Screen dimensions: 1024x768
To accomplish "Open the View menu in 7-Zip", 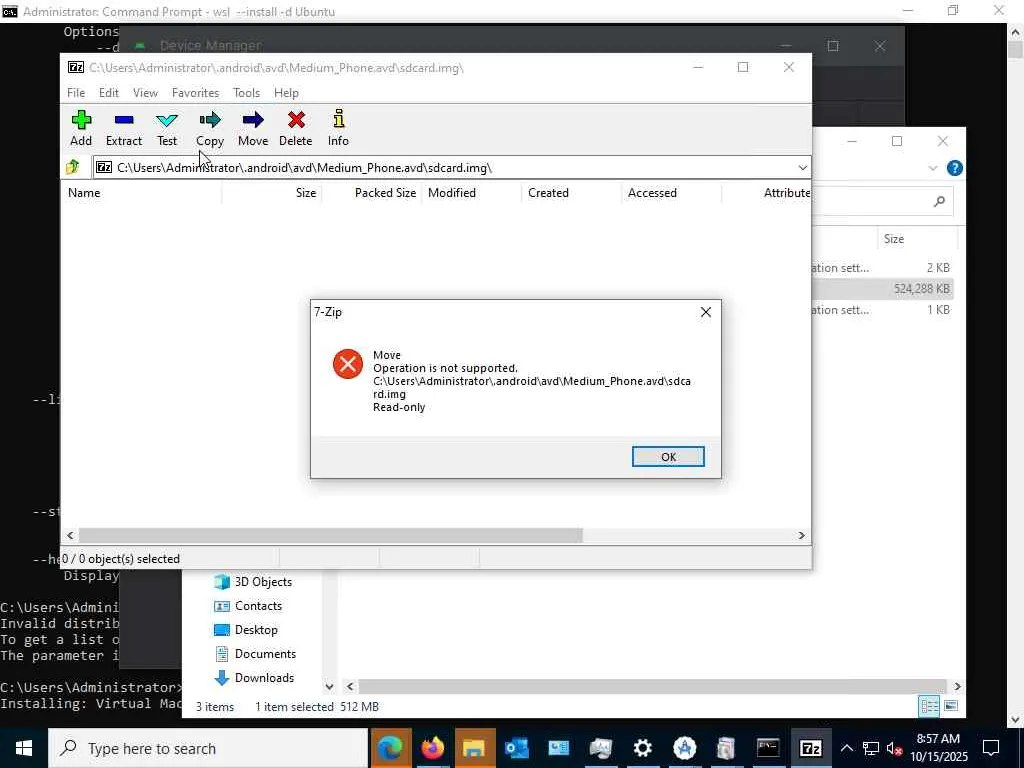I will [145, 93].
